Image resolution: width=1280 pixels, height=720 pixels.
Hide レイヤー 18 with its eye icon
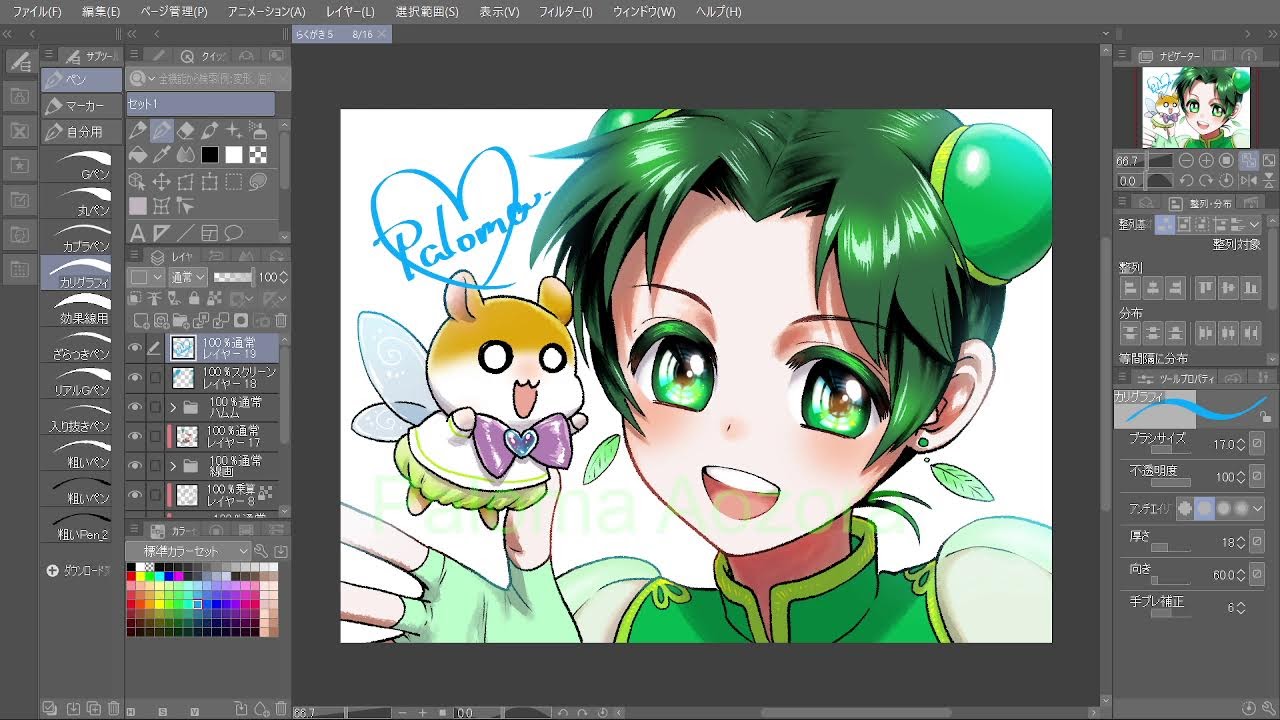click(x=135, y=378)
